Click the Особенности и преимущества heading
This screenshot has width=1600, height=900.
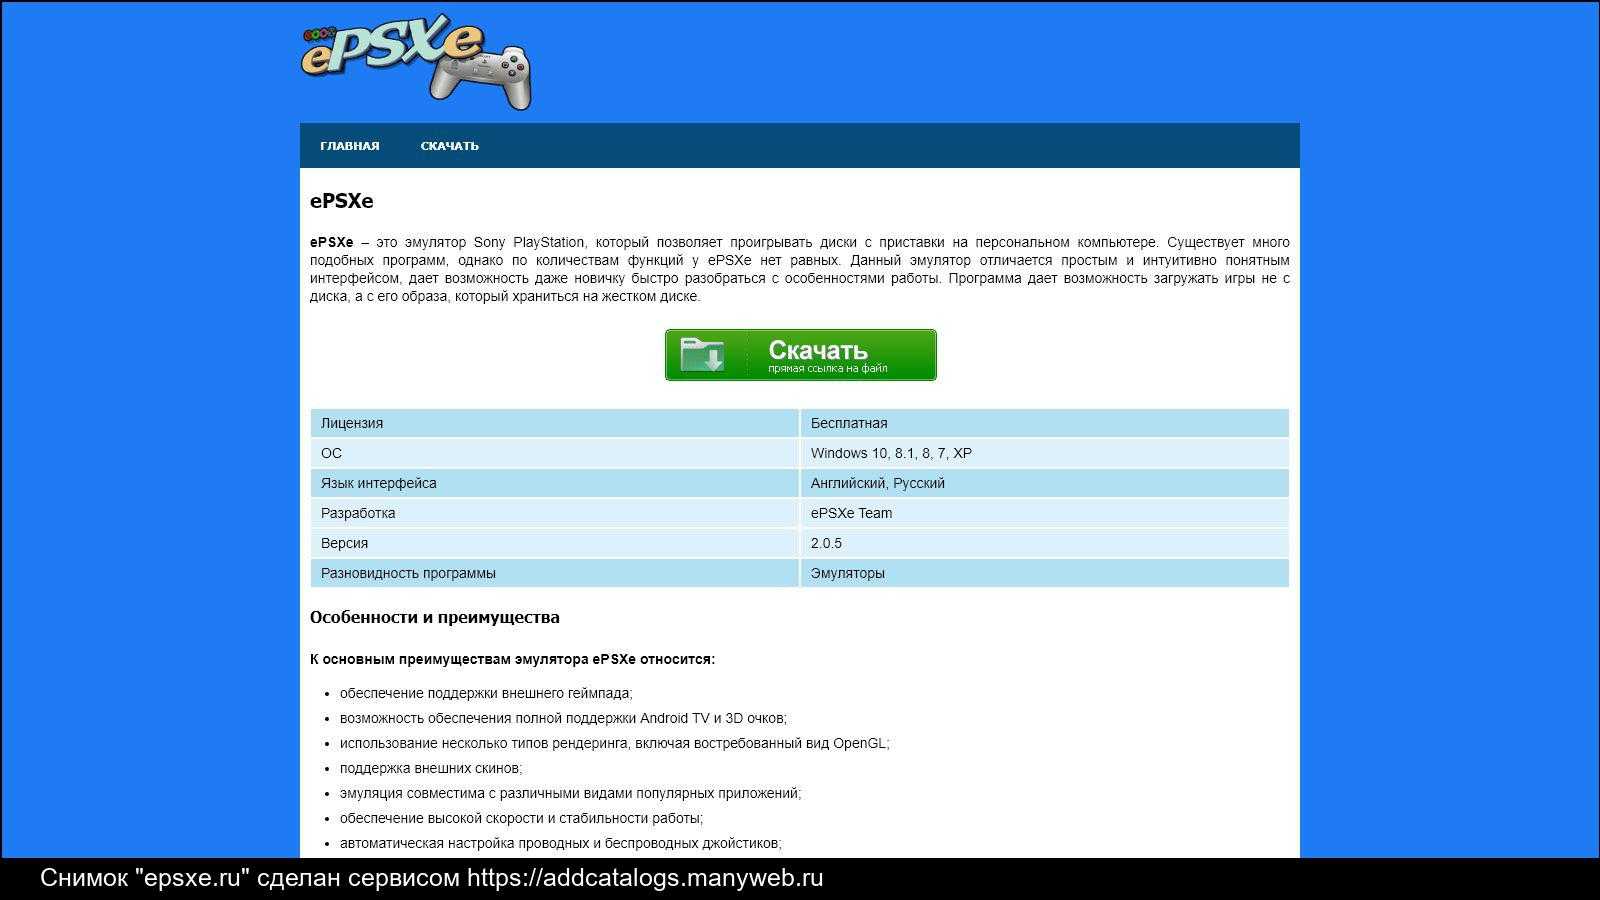[435, 618]
